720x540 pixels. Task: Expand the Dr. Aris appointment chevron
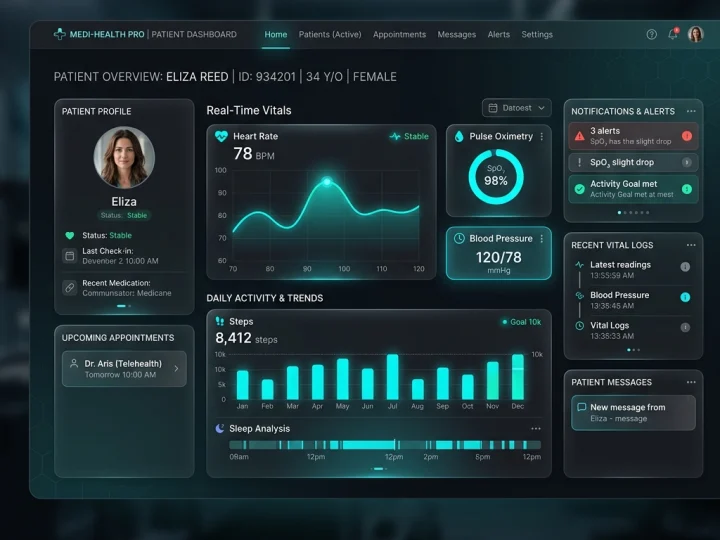176,368
